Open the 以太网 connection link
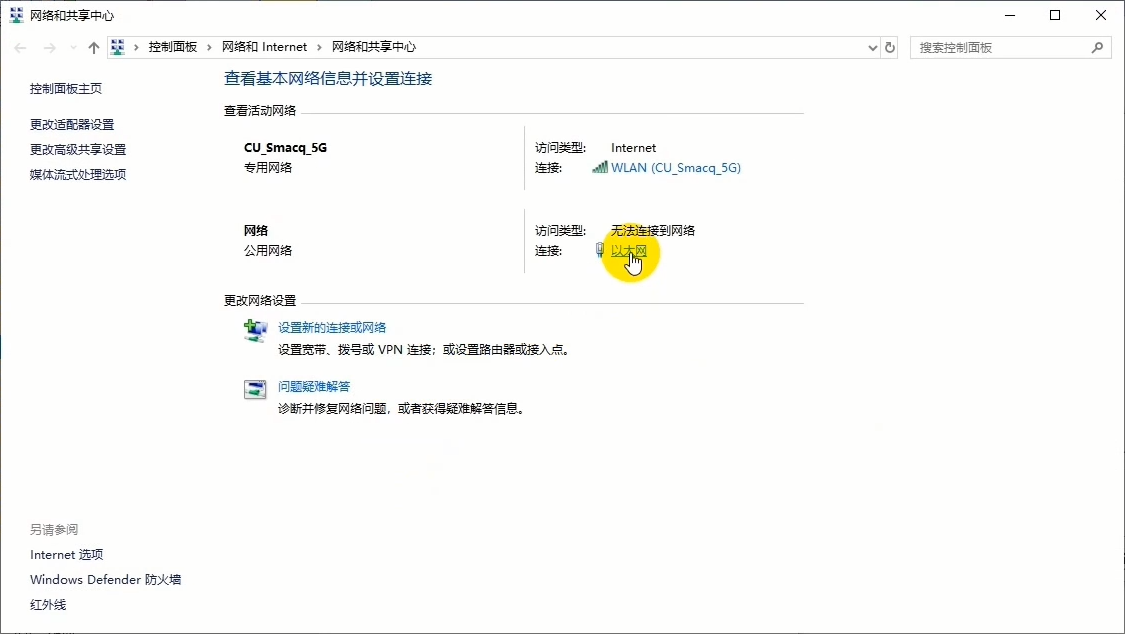The image size is (1125, 634). coord(629,250)
